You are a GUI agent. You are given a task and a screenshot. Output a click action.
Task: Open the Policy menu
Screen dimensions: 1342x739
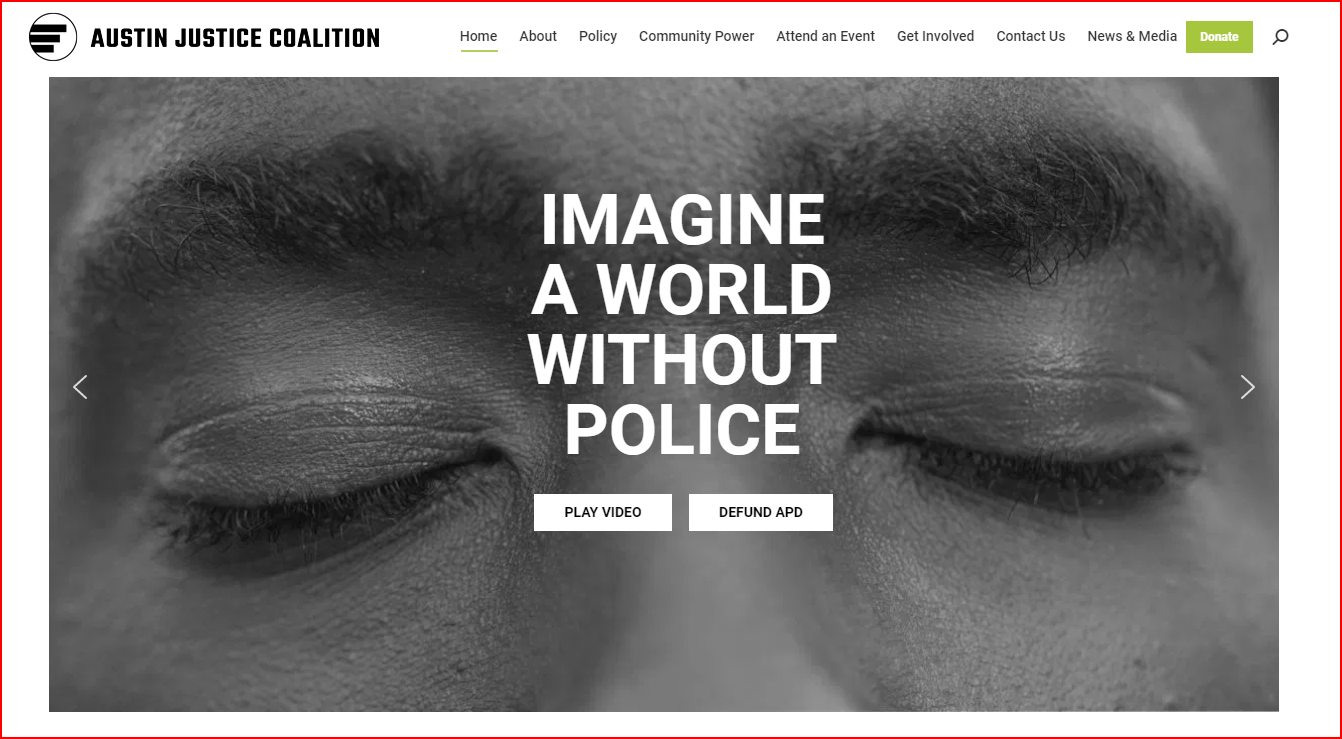pos(598,36)
